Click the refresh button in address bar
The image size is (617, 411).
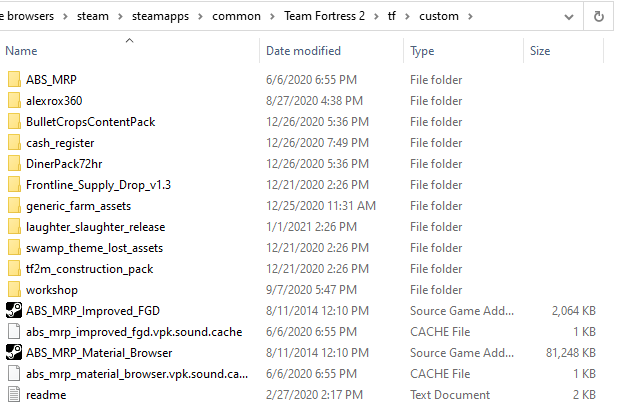point(599,17)
